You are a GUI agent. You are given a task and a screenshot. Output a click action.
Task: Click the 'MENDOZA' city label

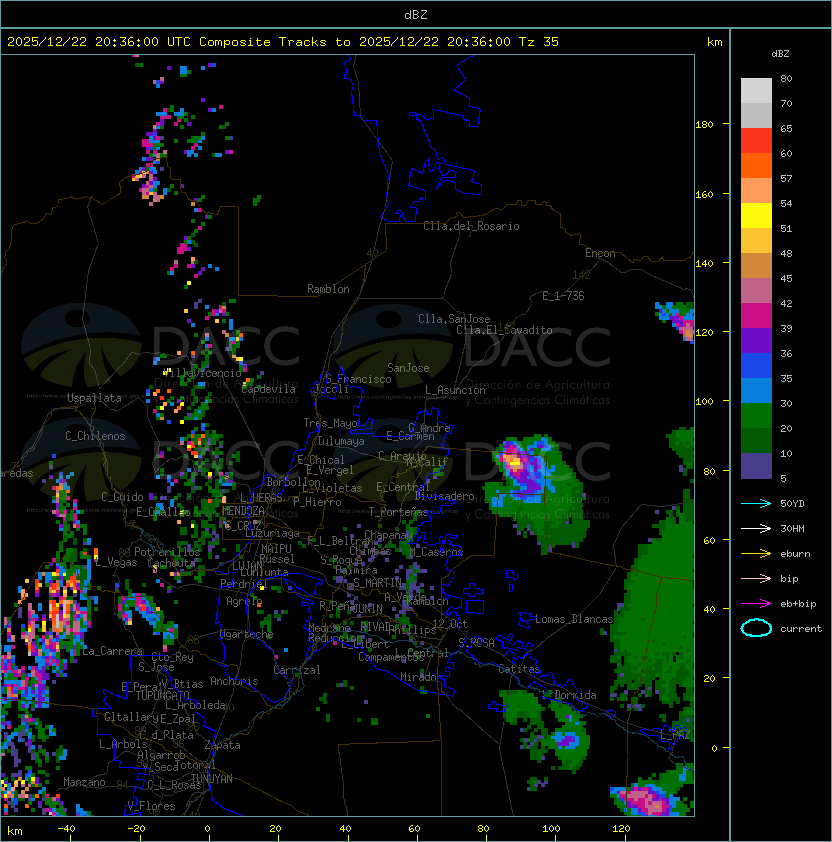point(243,511)
